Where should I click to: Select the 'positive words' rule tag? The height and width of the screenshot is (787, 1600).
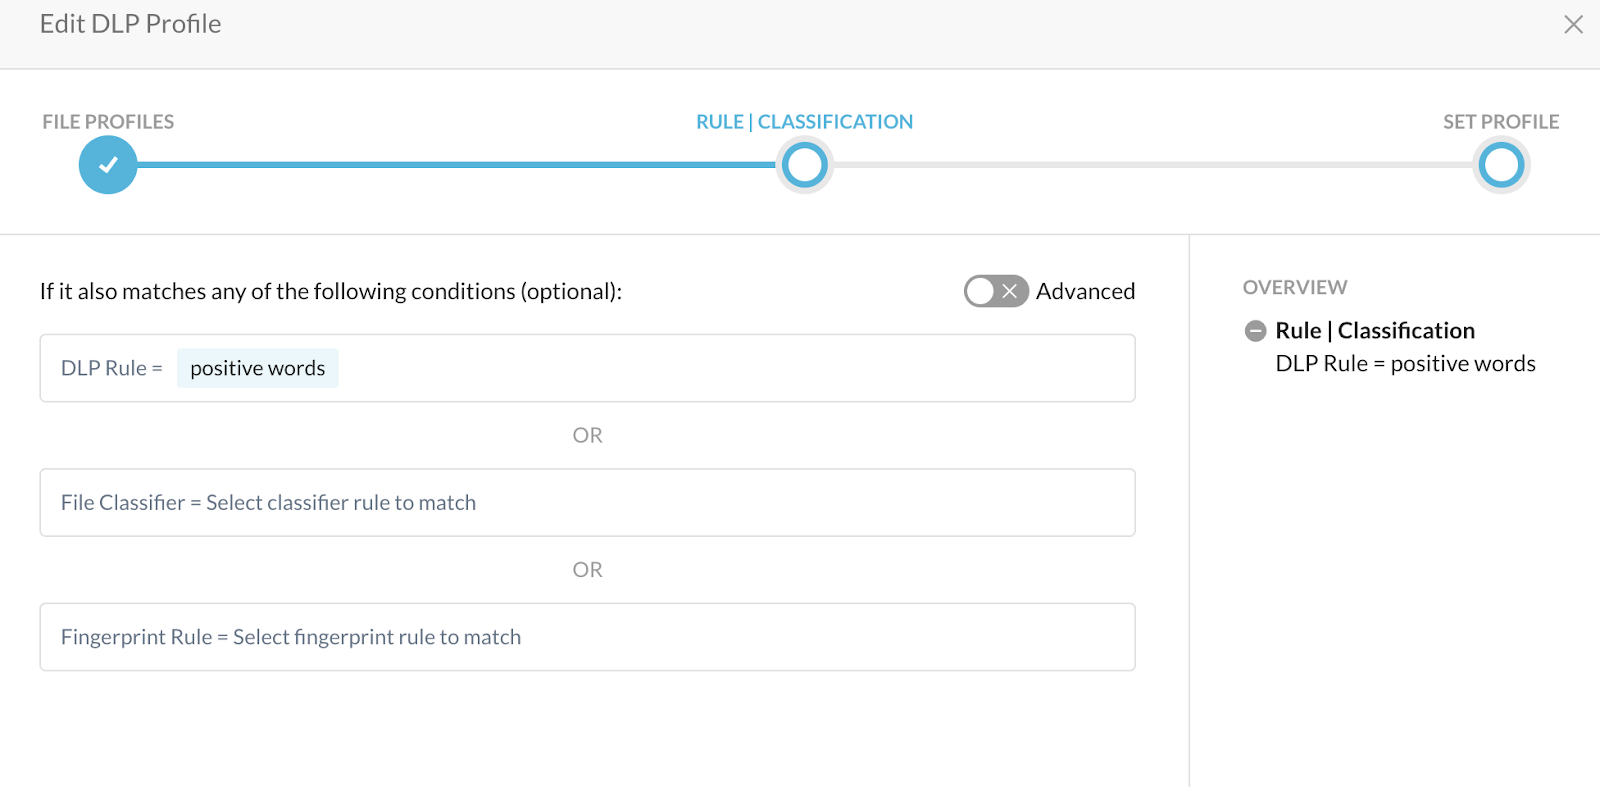pos(258,368)
